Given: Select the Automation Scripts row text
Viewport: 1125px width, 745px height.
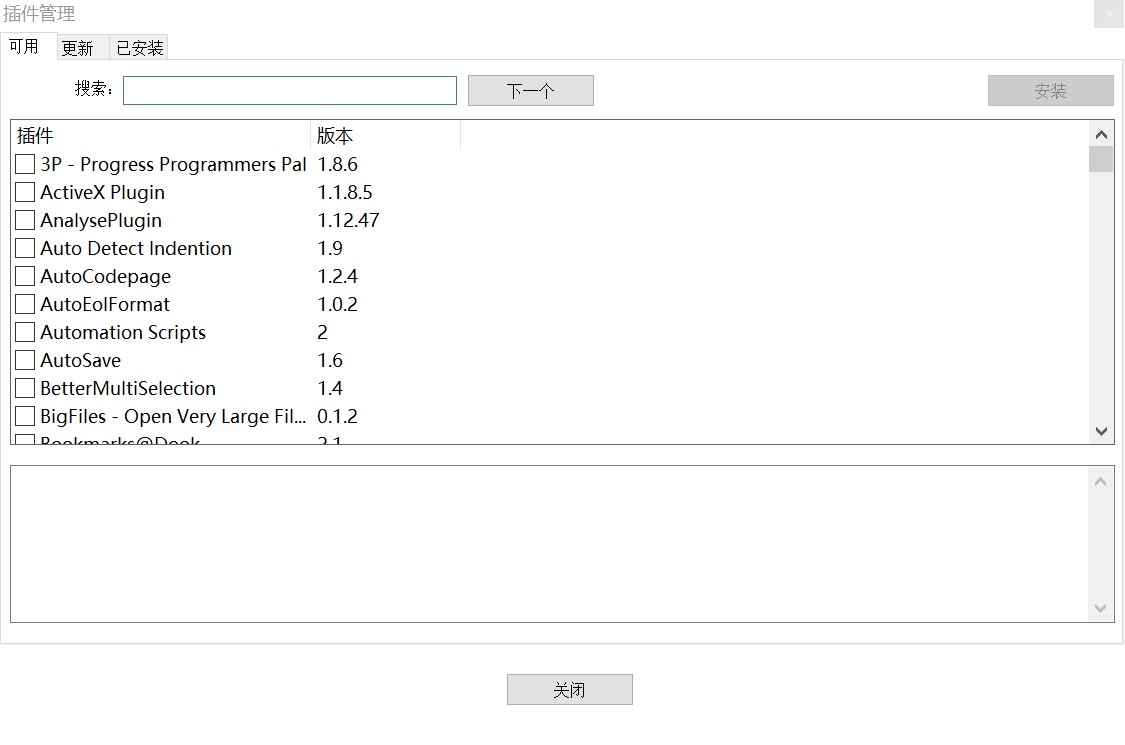Looking at the screenshot, I should tap(123, 332).
